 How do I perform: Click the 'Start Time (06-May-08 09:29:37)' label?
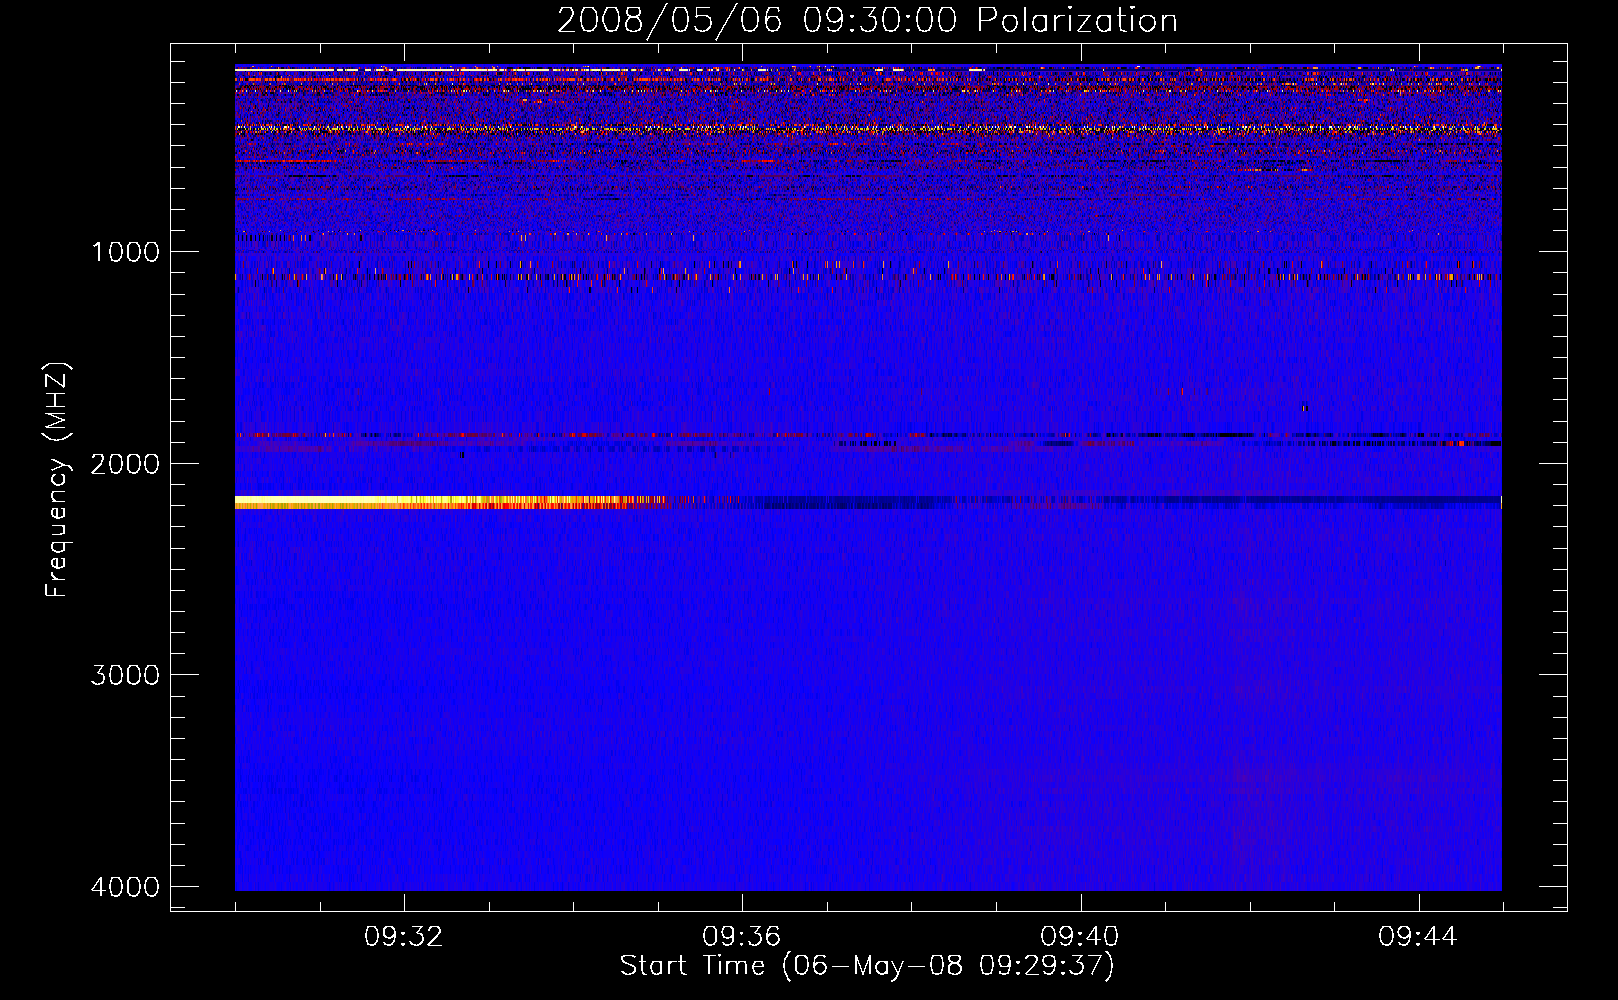point(867,966)
